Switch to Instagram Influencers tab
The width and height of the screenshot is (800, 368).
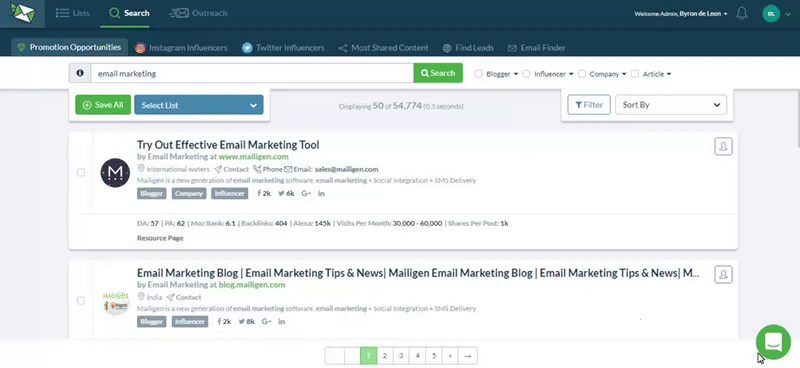tap(181, 47)
